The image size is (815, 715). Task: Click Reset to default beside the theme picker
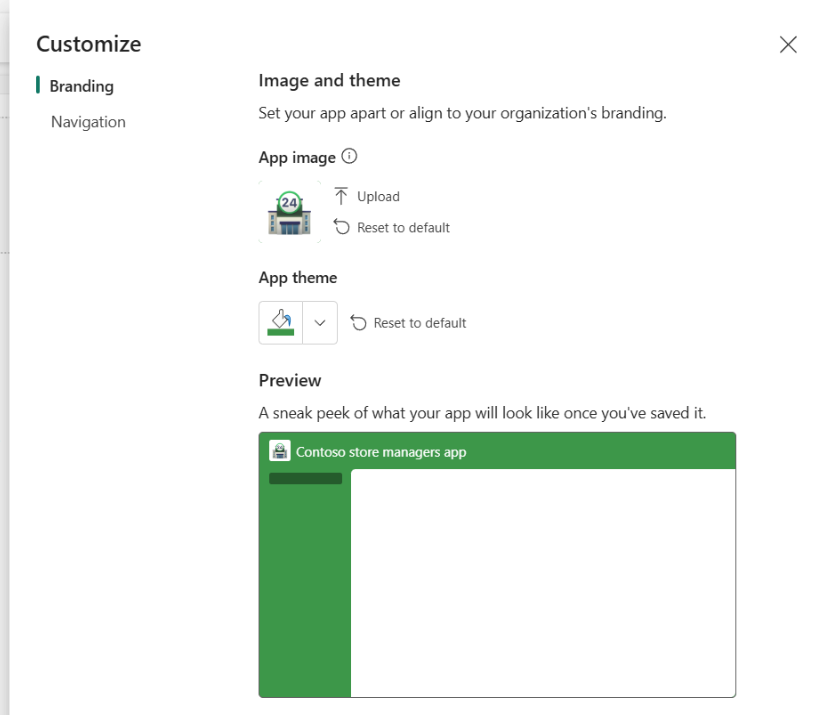(416, 322)
